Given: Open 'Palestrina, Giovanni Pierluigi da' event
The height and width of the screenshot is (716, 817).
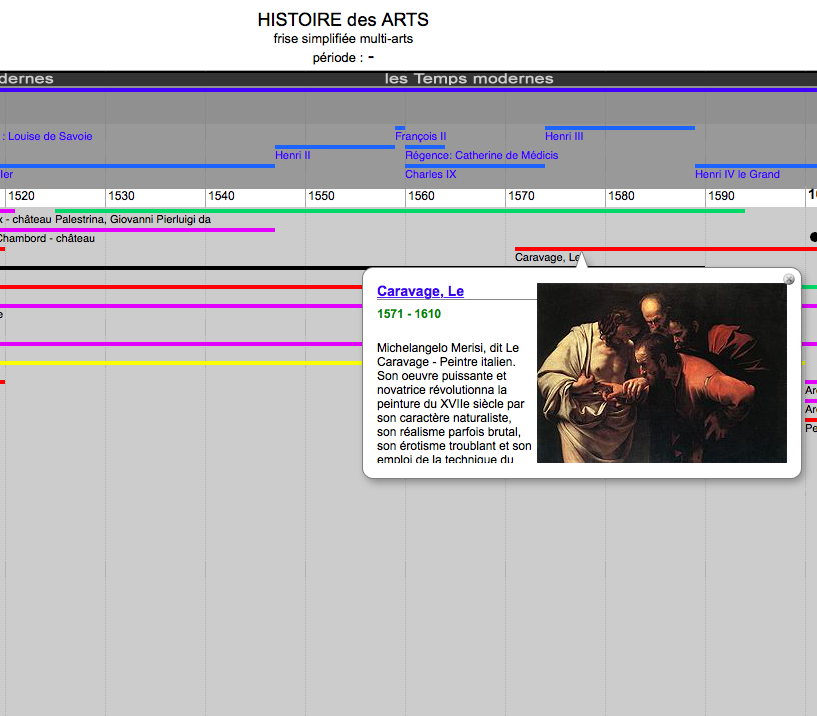Looking at the screenshot, I should pyautogui.click(x=133, y=219).
